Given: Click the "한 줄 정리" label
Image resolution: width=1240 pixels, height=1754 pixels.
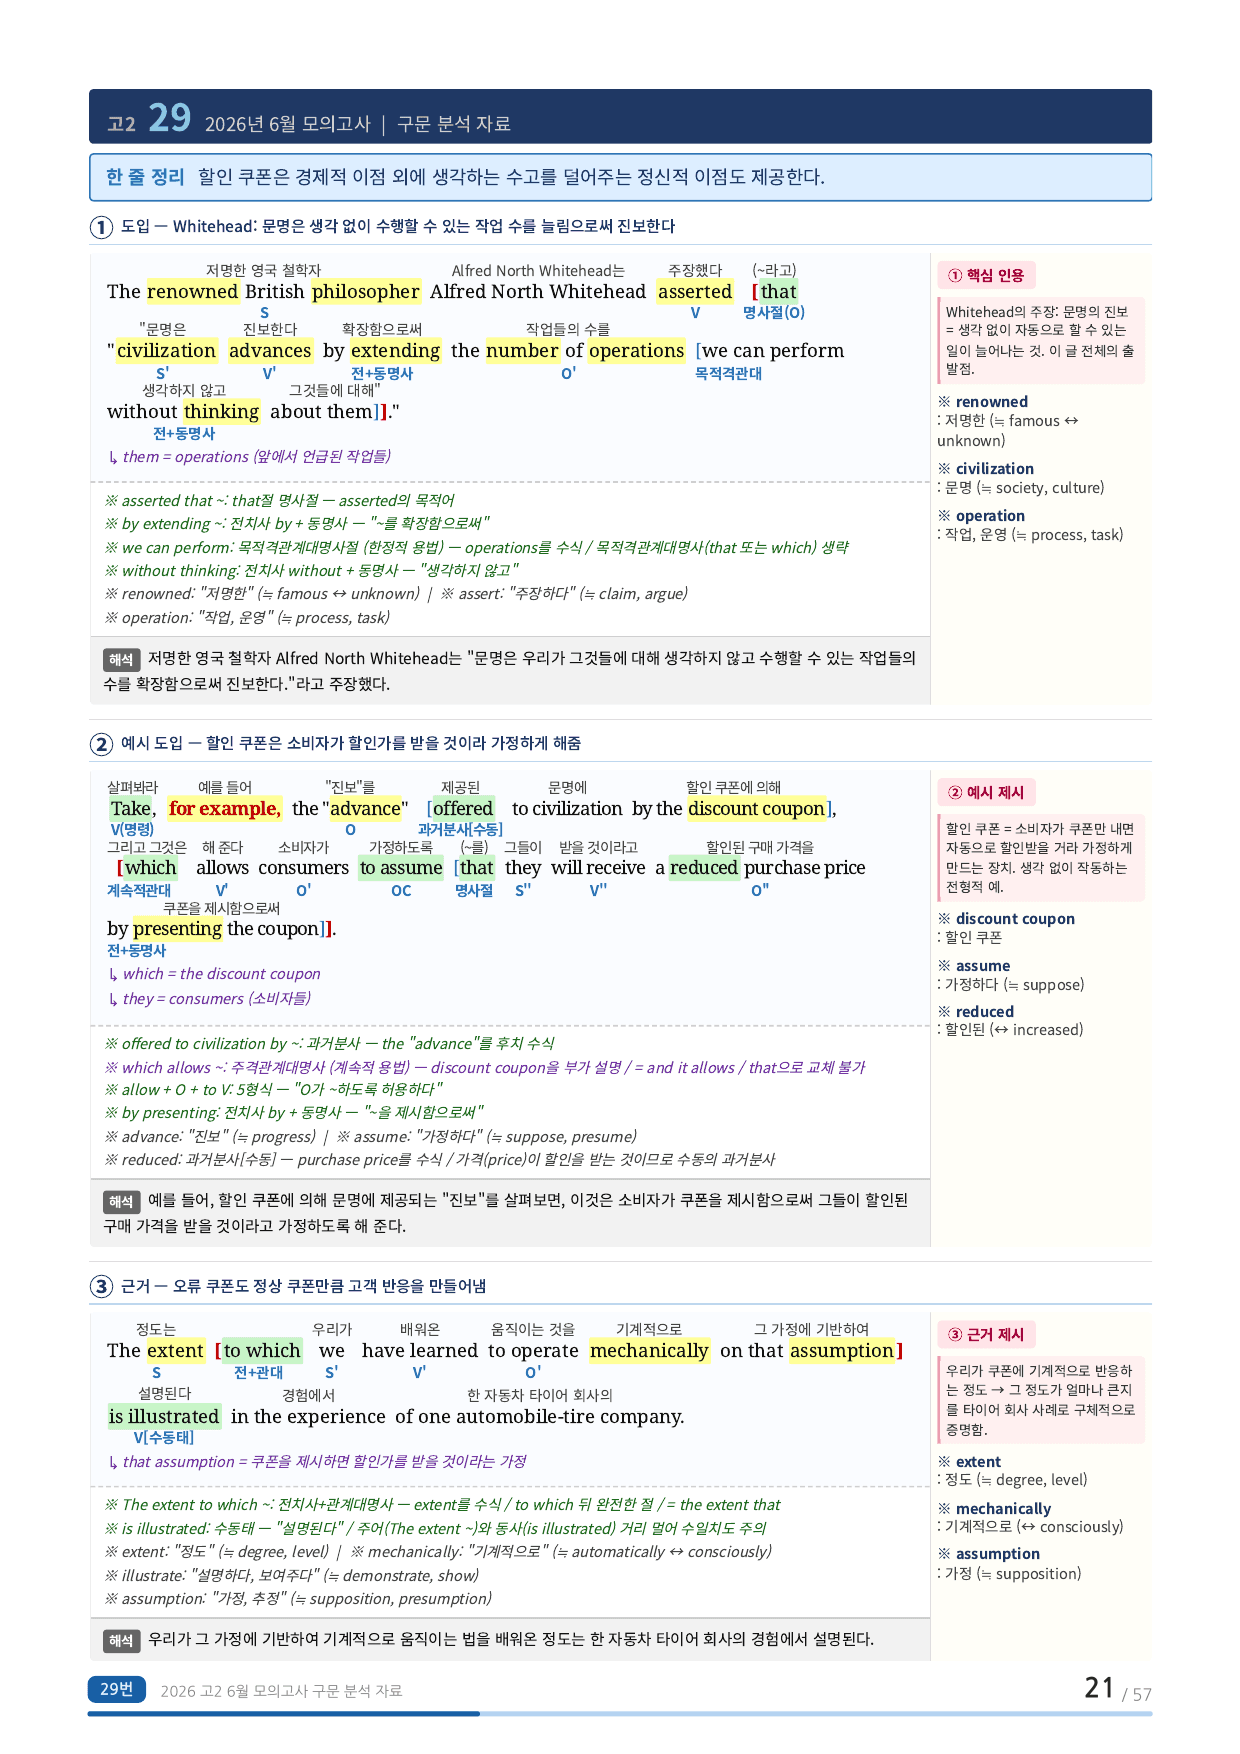Looking at the screenshot, I should tap(145, 177).
